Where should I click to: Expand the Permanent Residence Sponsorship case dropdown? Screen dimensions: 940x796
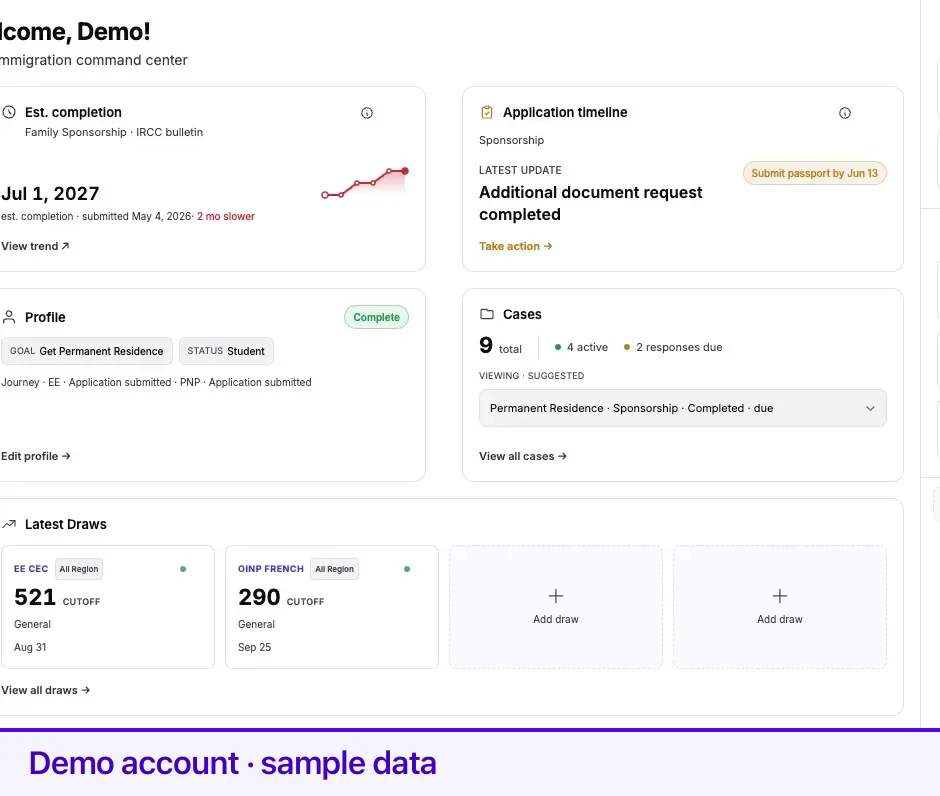[682, 408]
